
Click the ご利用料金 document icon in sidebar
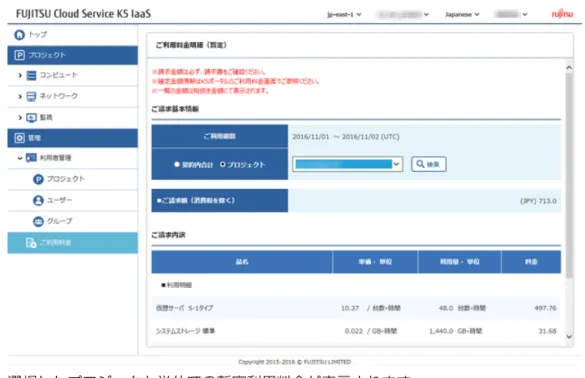coord(31,243)
